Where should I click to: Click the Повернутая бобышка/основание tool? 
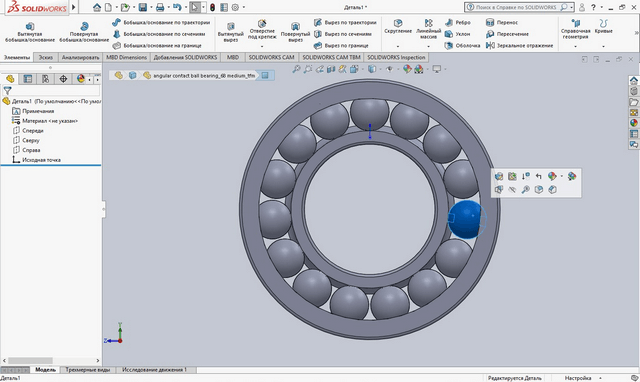(x=84, y=32)
